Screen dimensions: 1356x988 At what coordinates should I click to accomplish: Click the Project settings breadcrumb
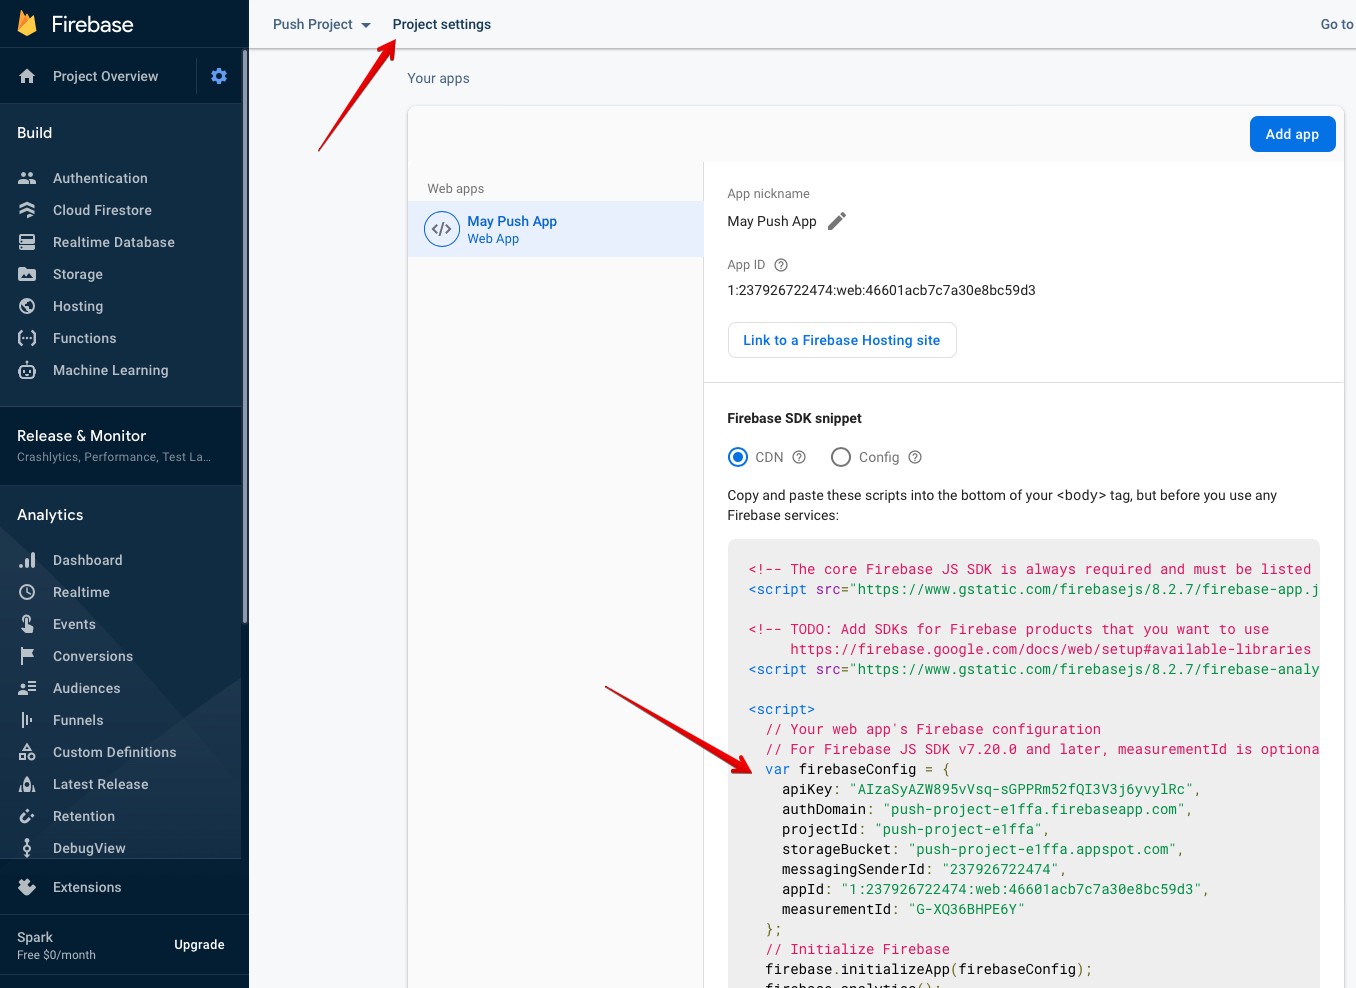[442, 24]
